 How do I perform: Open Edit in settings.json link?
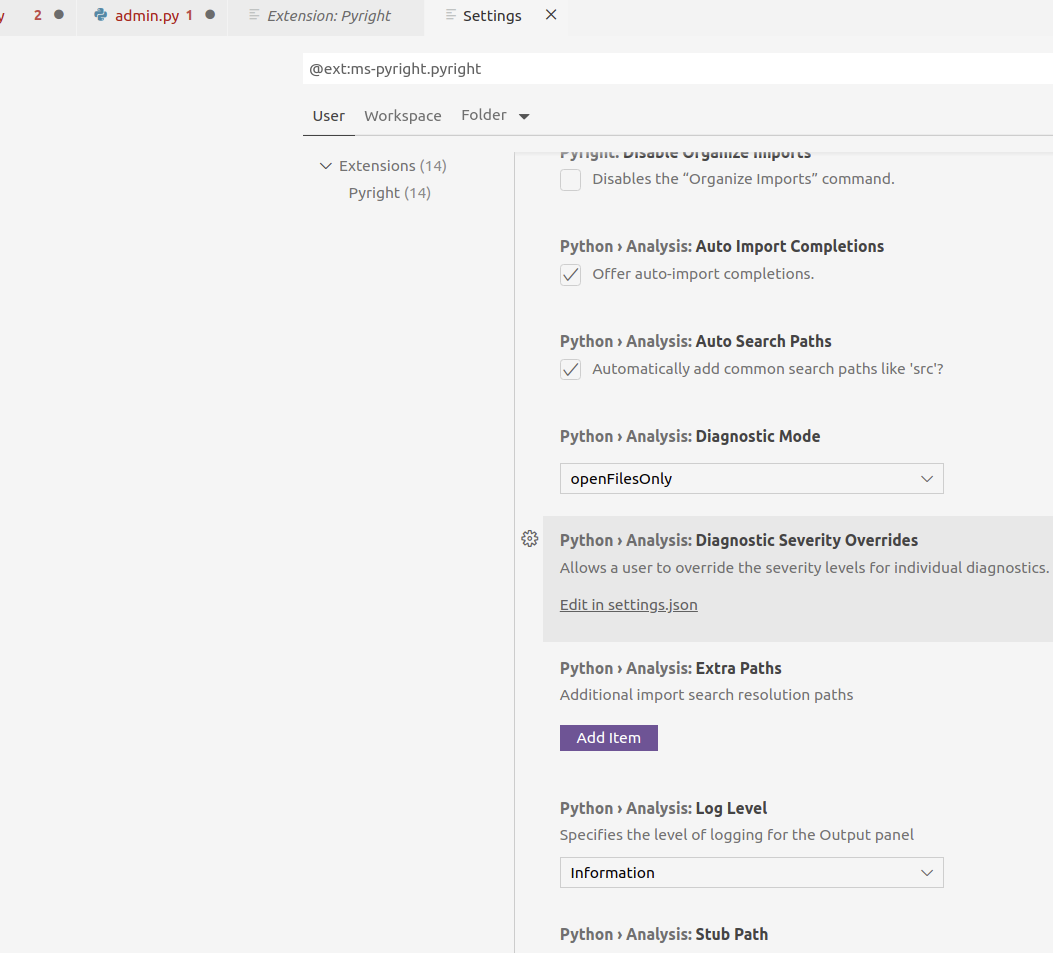(628, 604)
